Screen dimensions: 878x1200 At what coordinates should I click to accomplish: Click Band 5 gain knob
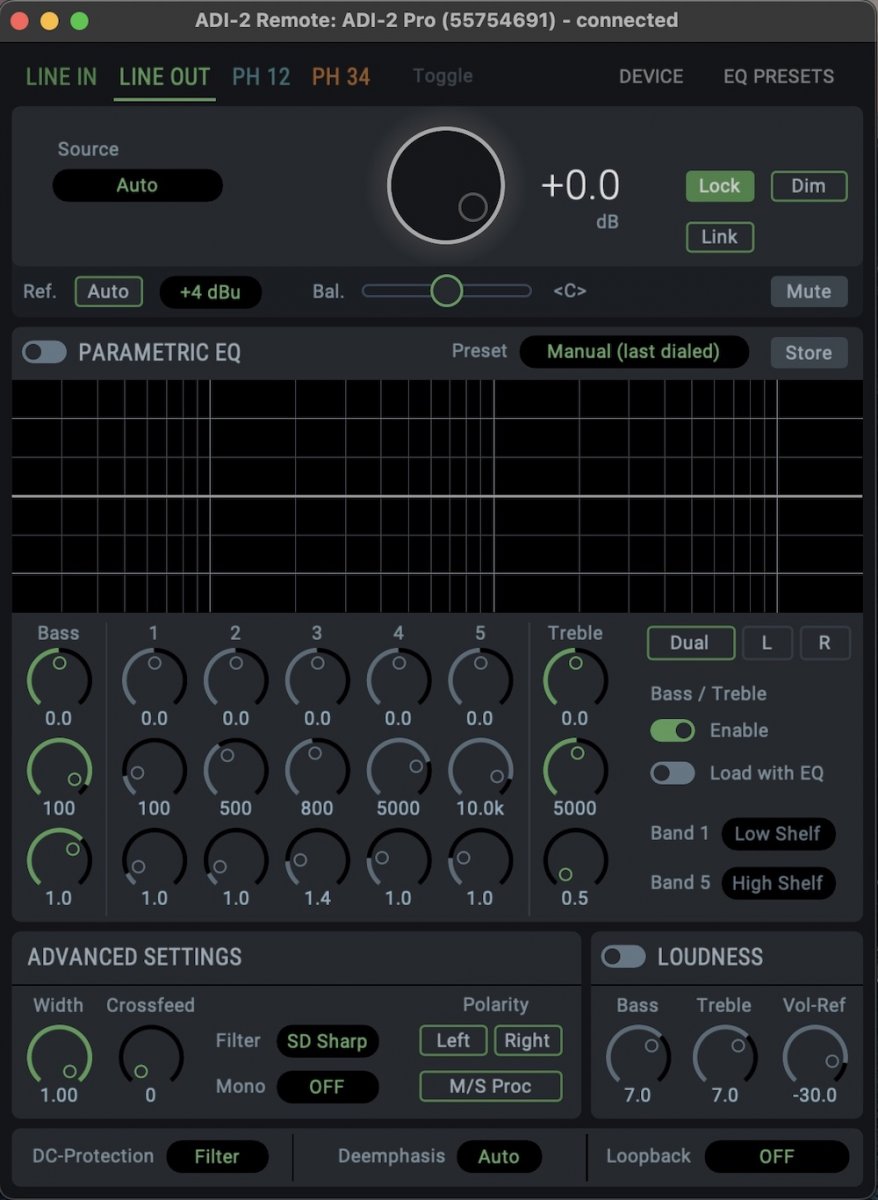click(x=480, y=680)
